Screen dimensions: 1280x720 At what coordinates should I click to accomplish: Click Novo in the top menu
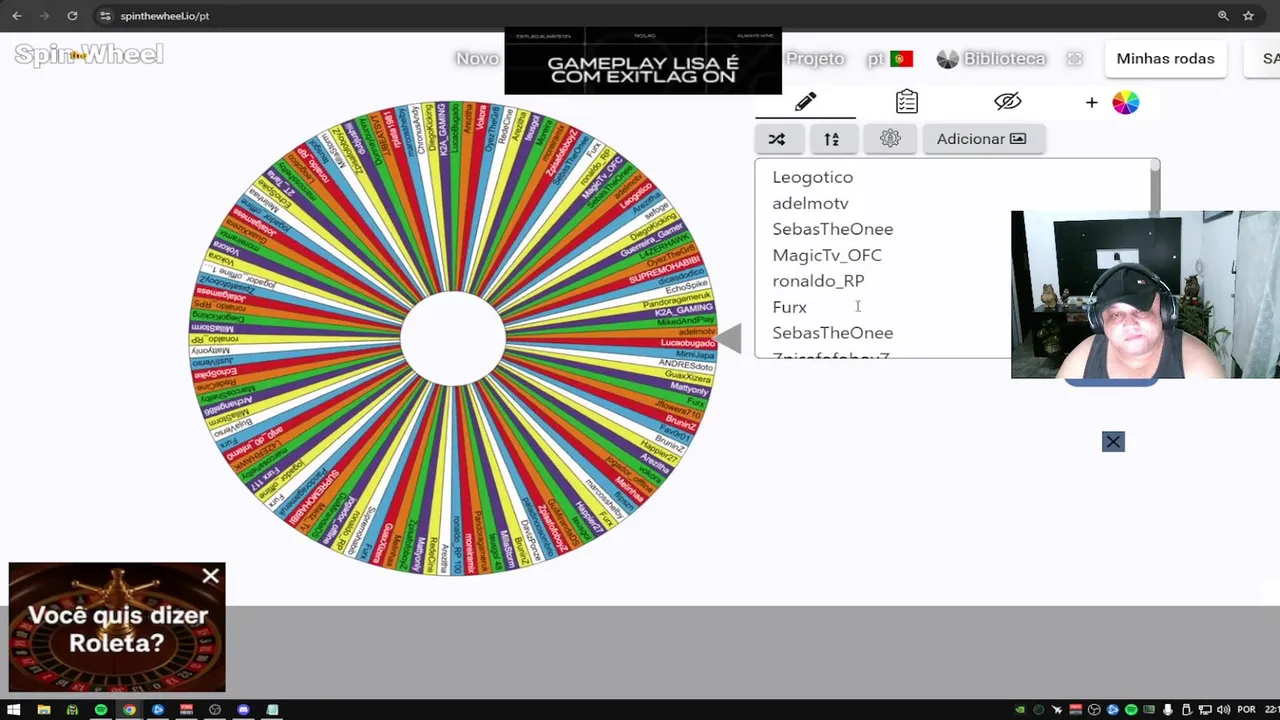tap(477, 59)
